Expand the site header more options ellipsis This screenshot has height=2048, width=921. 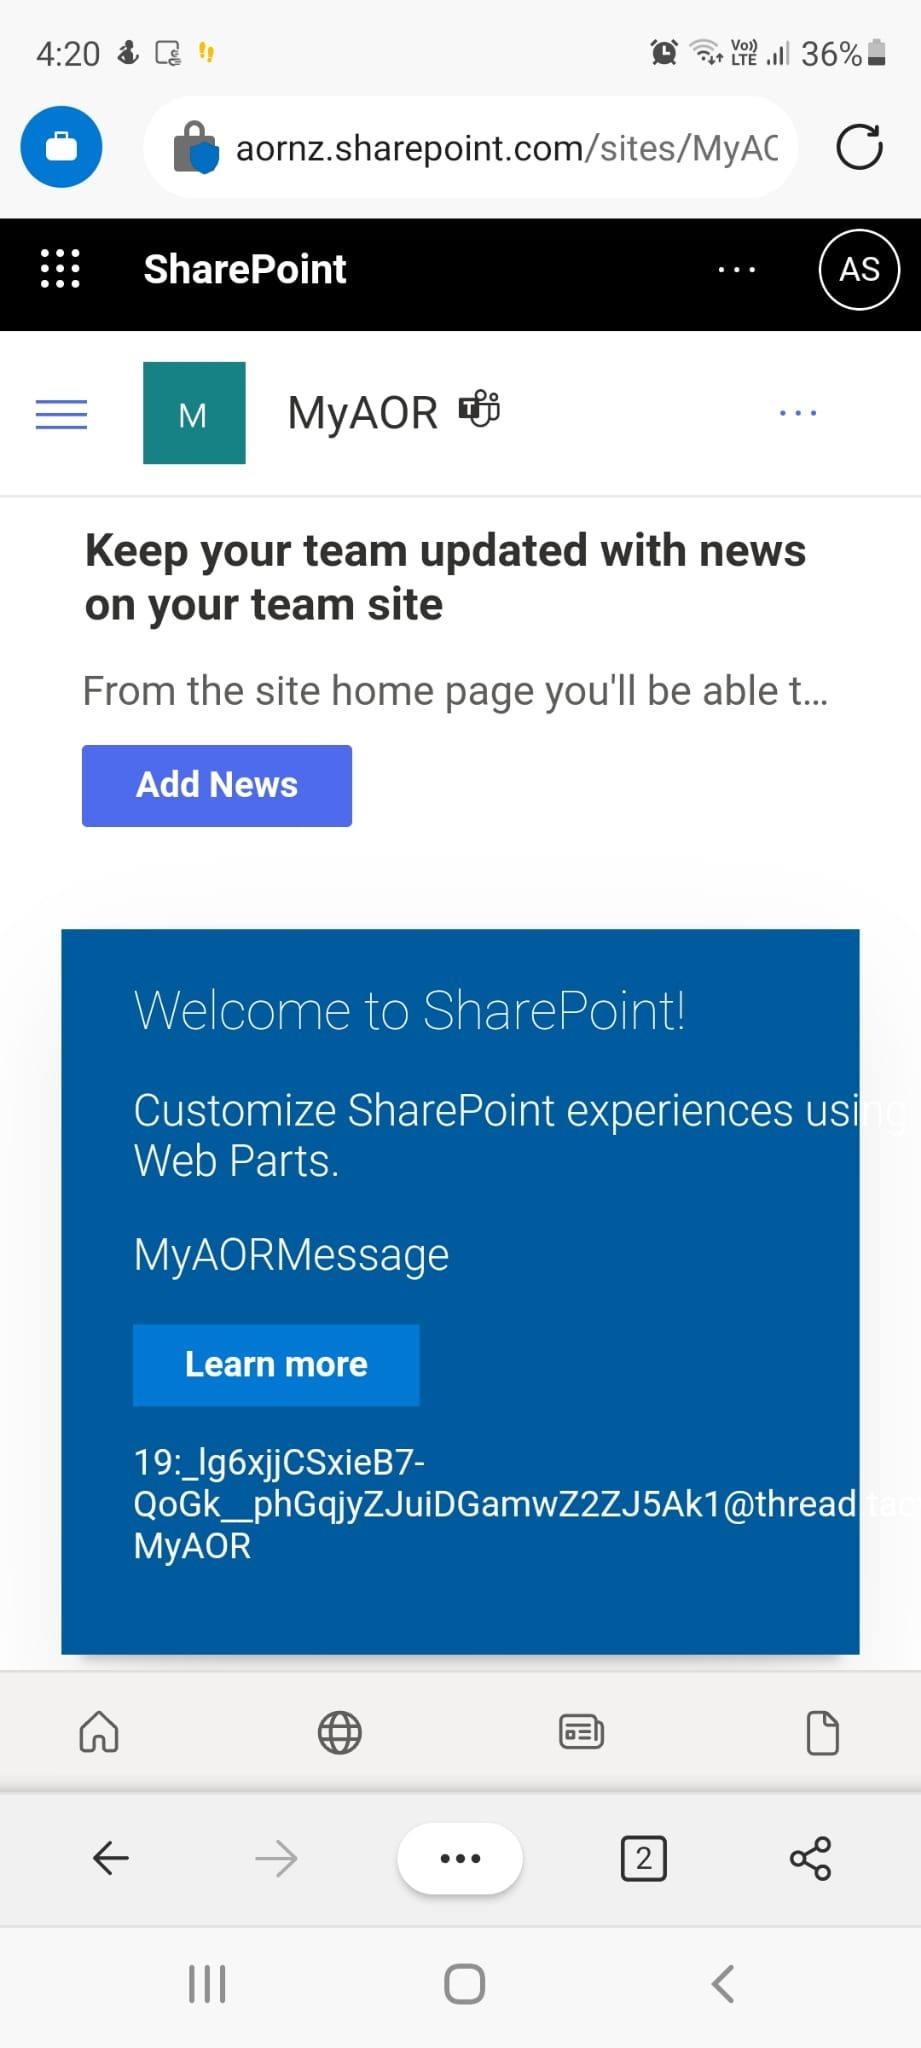[x=798, y=413]
